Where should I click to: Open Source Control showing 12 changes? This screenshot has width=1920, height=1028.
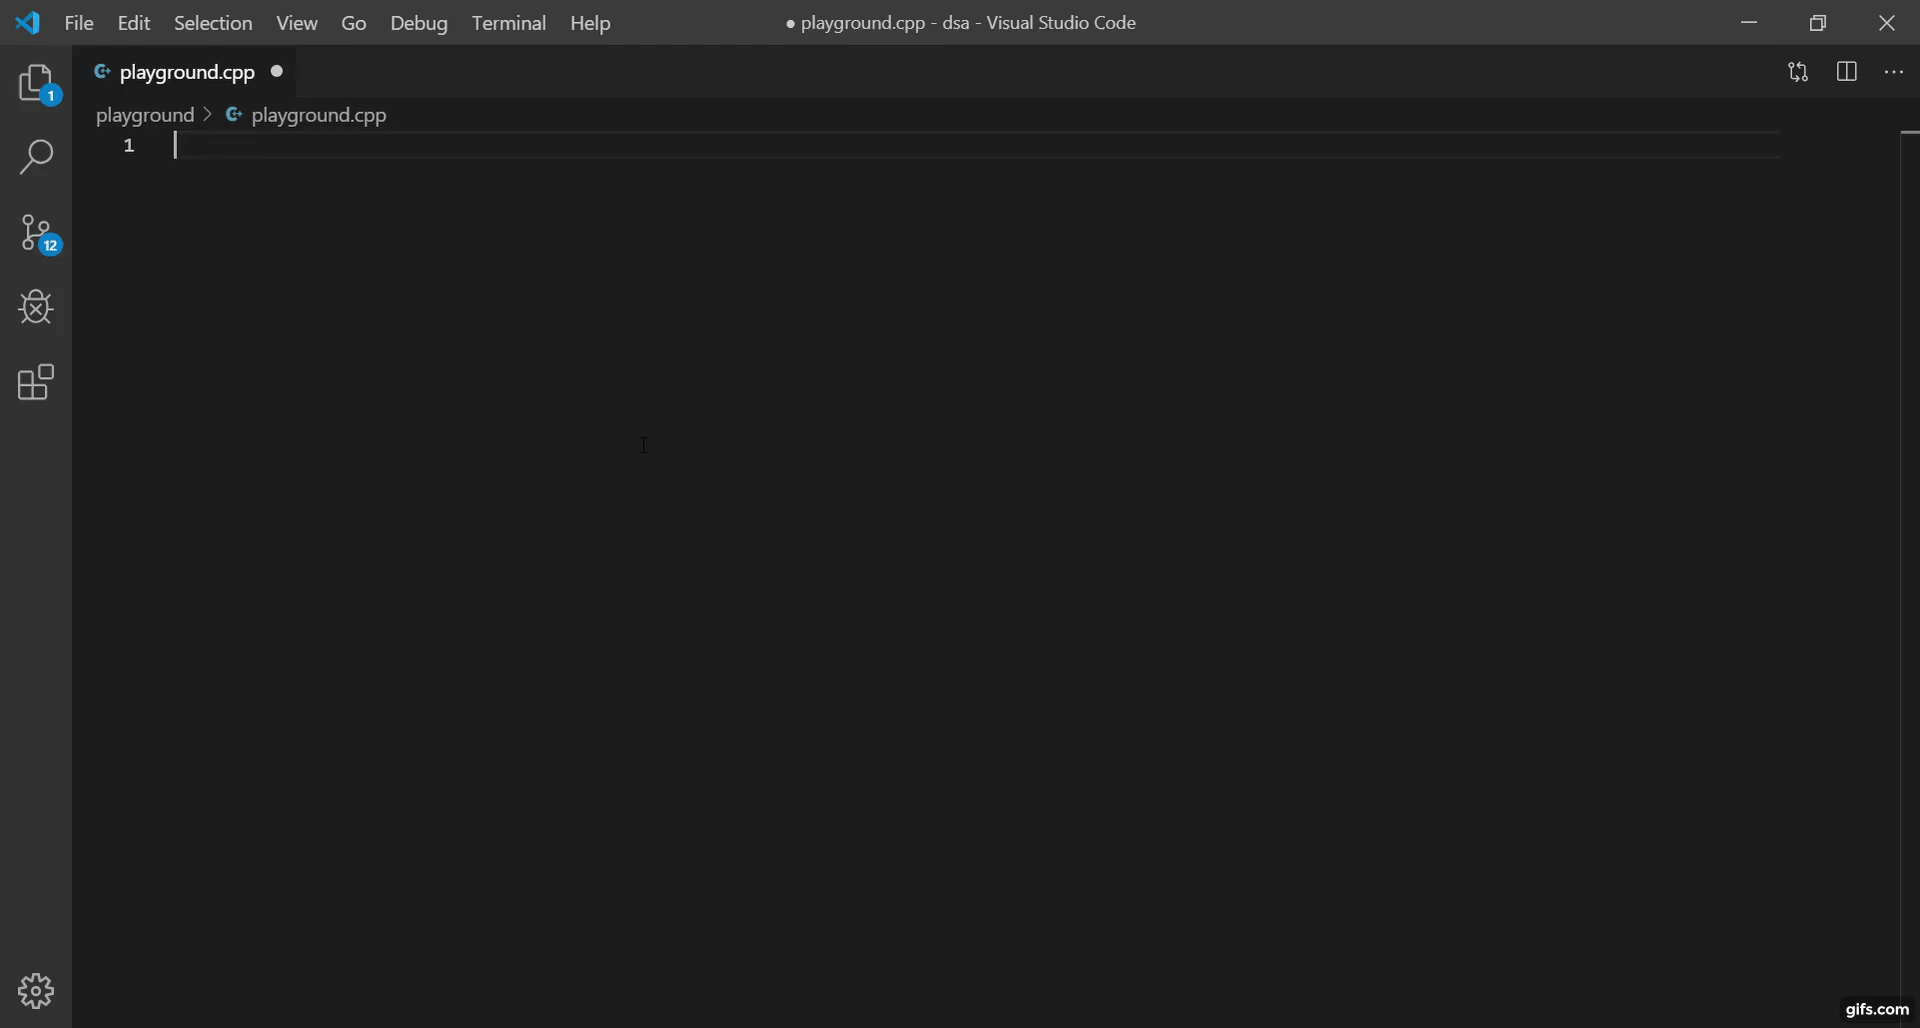click(x=36, y=232)
